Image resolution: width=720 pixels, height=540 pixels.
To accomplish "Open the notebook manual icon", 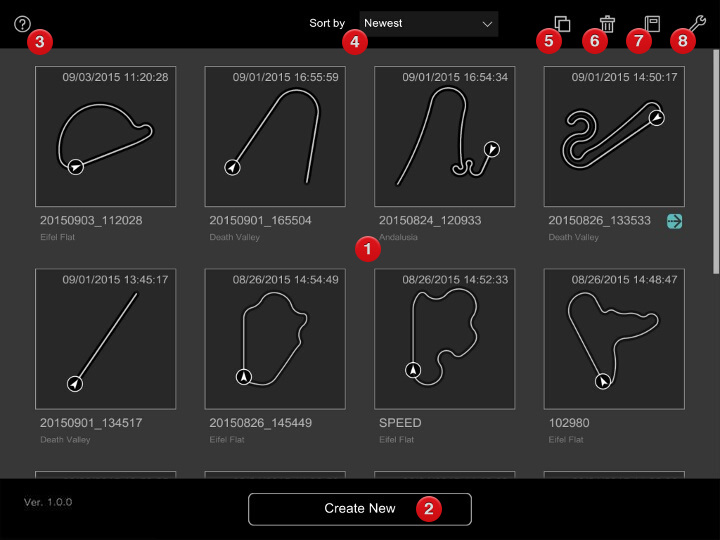I will [652, 23].
